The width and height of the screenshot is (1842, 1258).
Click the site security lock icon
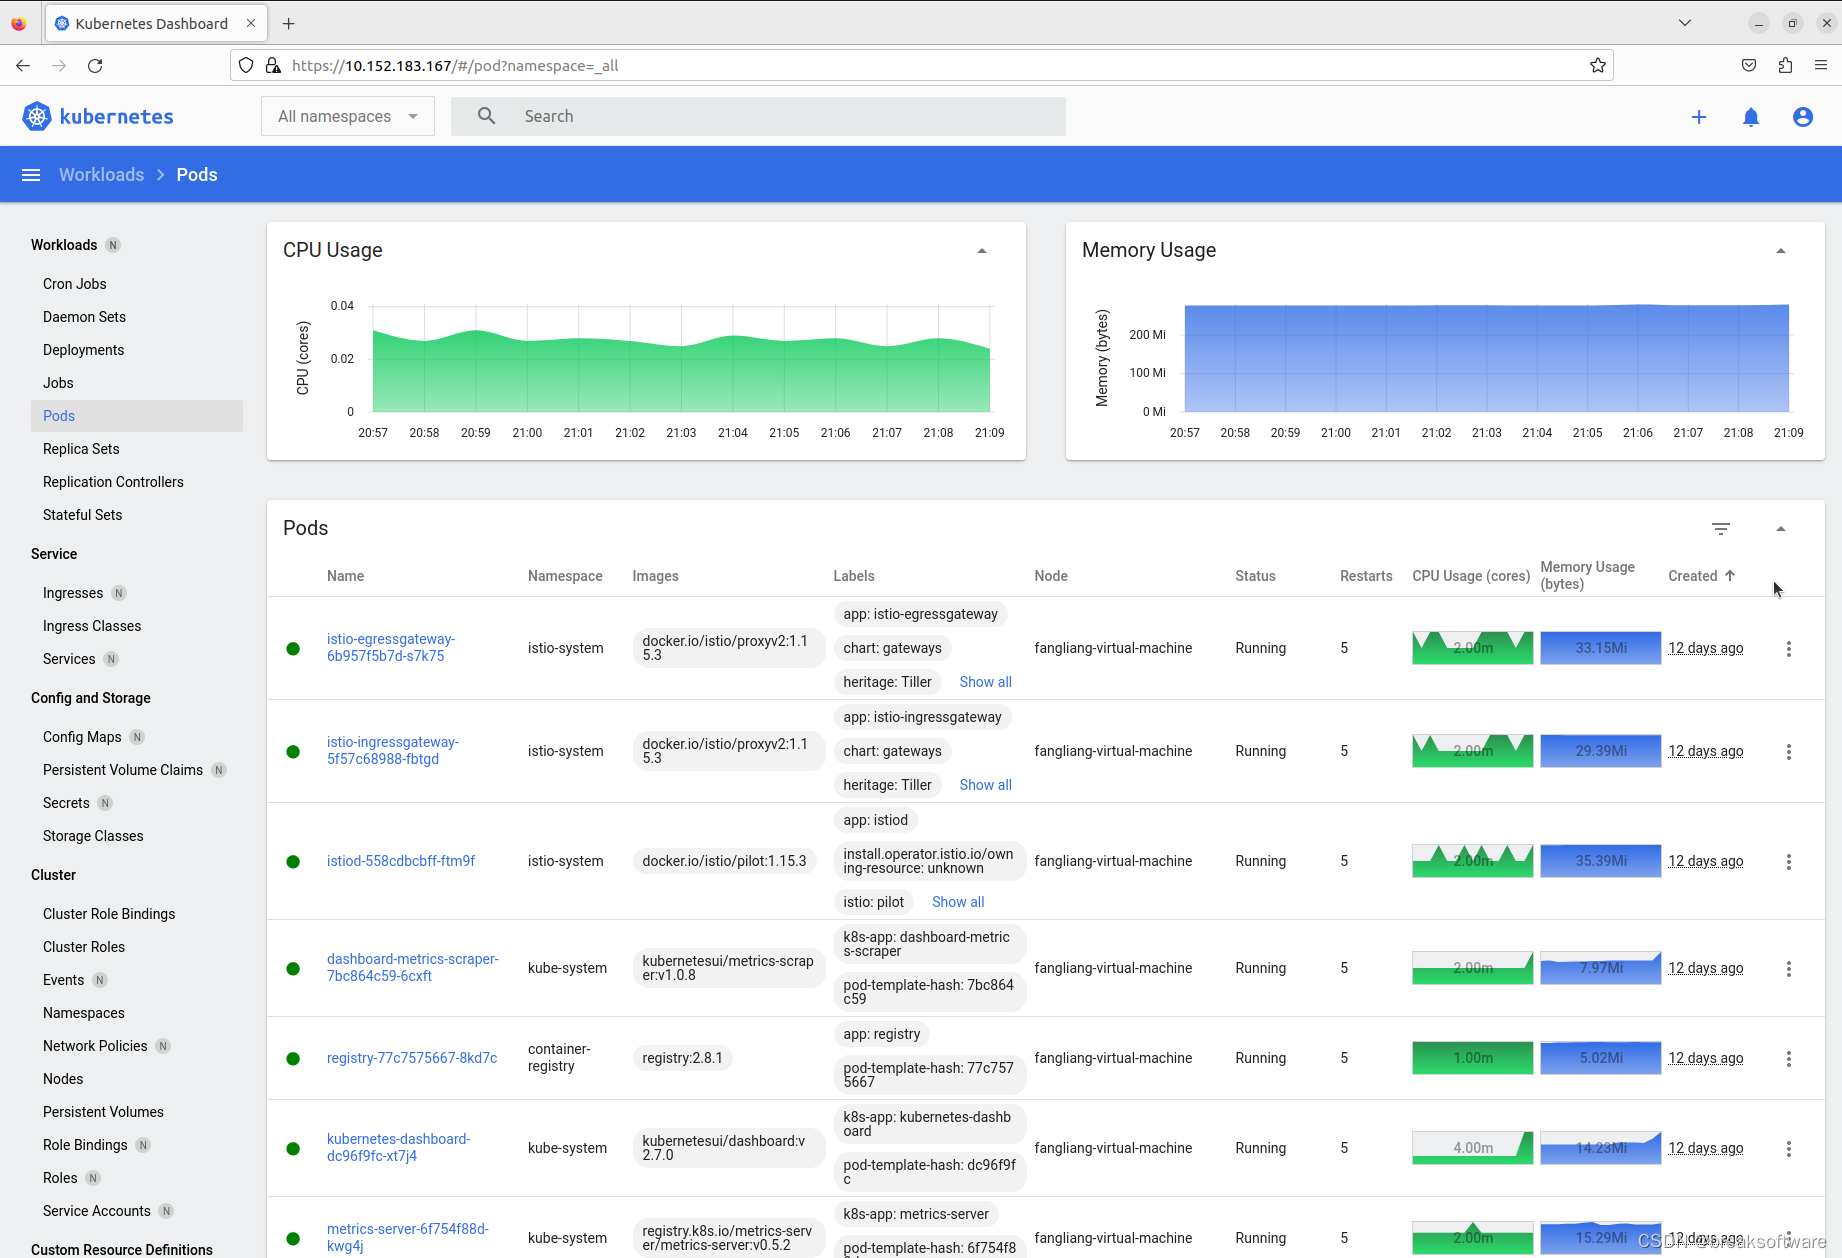pos(273,66)
